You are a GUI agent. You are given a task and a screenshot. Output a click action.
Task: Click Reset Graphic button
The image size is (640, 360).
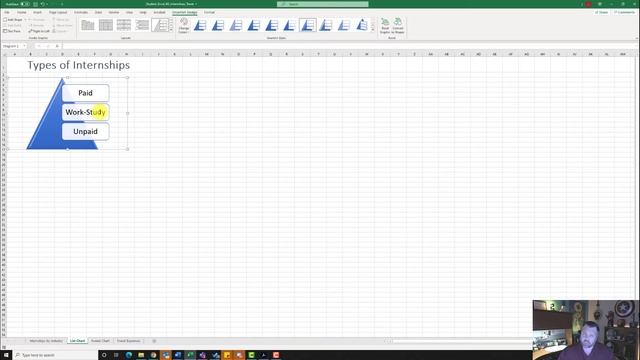click(x=385, y=26)
